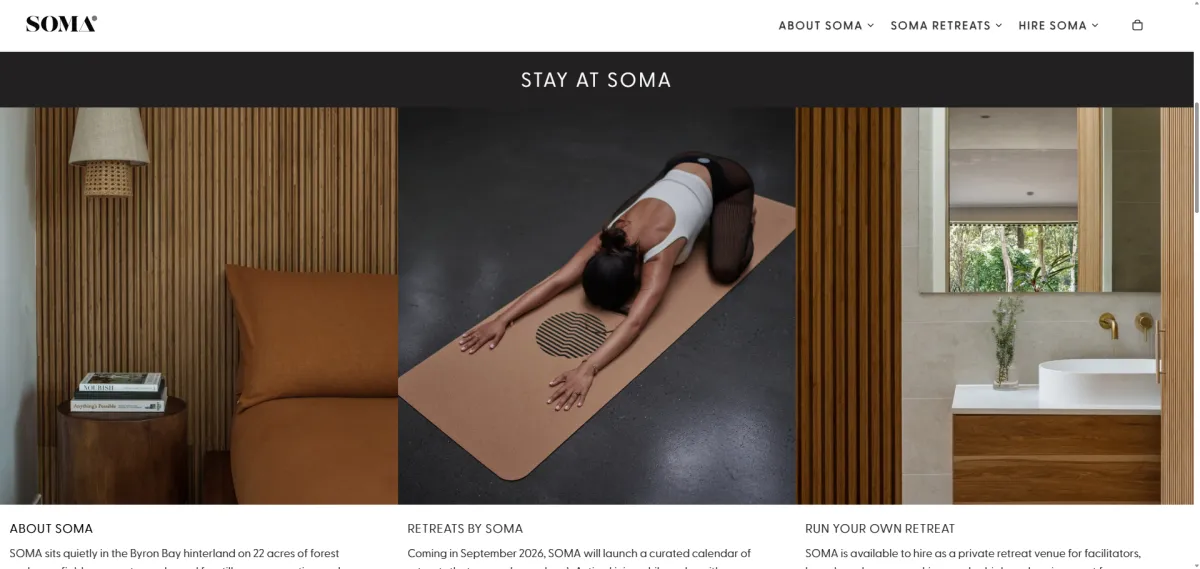The width and height of the screenshot is (1200, 569).
Task: Click the SOMA logo
Action: point(61,24)
